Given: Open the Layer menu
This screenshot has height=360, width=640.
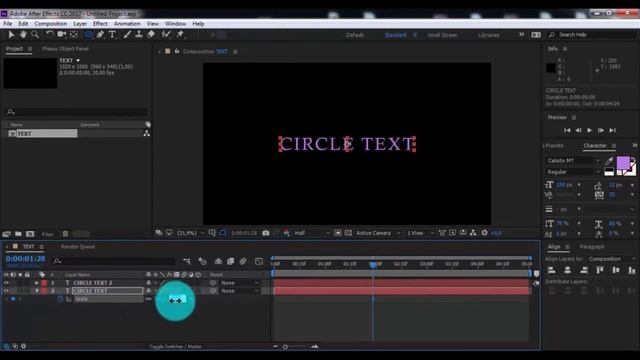Looking at the screenshot, I should click(x=80, y=24).
